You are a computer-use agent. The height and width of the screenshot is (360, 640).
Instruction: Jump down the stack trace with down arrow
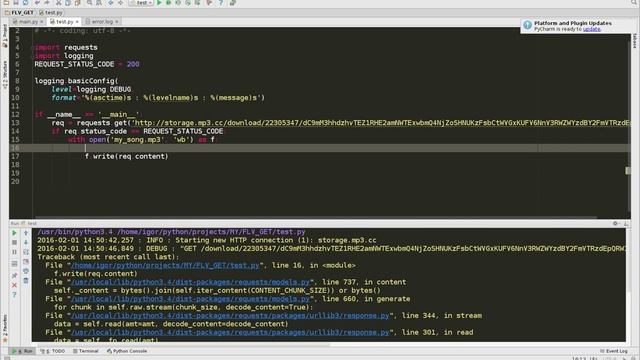(26, 242)
